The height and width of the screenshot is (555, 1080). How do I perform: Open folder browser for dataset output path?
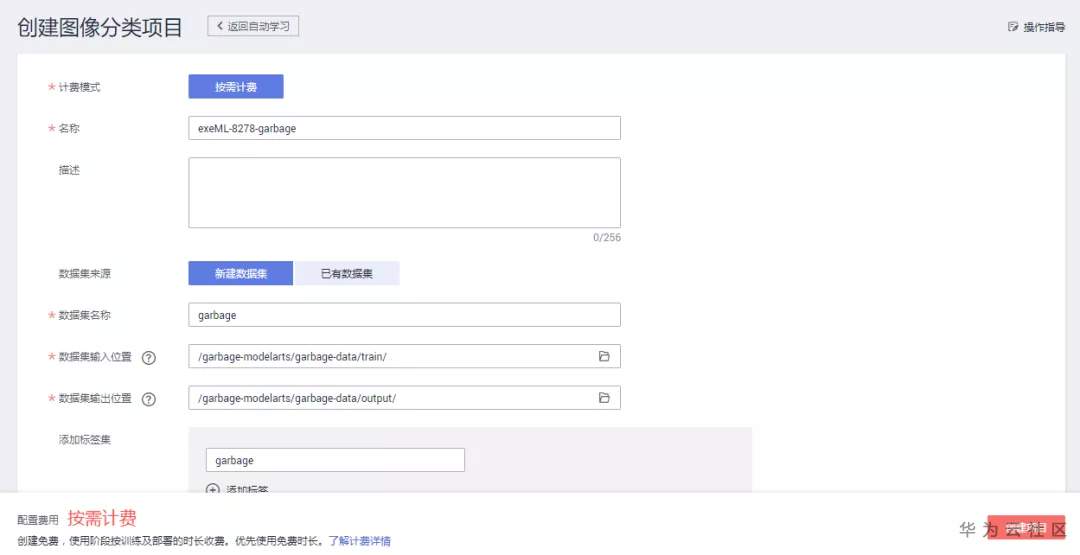click(x=604, y=398)
